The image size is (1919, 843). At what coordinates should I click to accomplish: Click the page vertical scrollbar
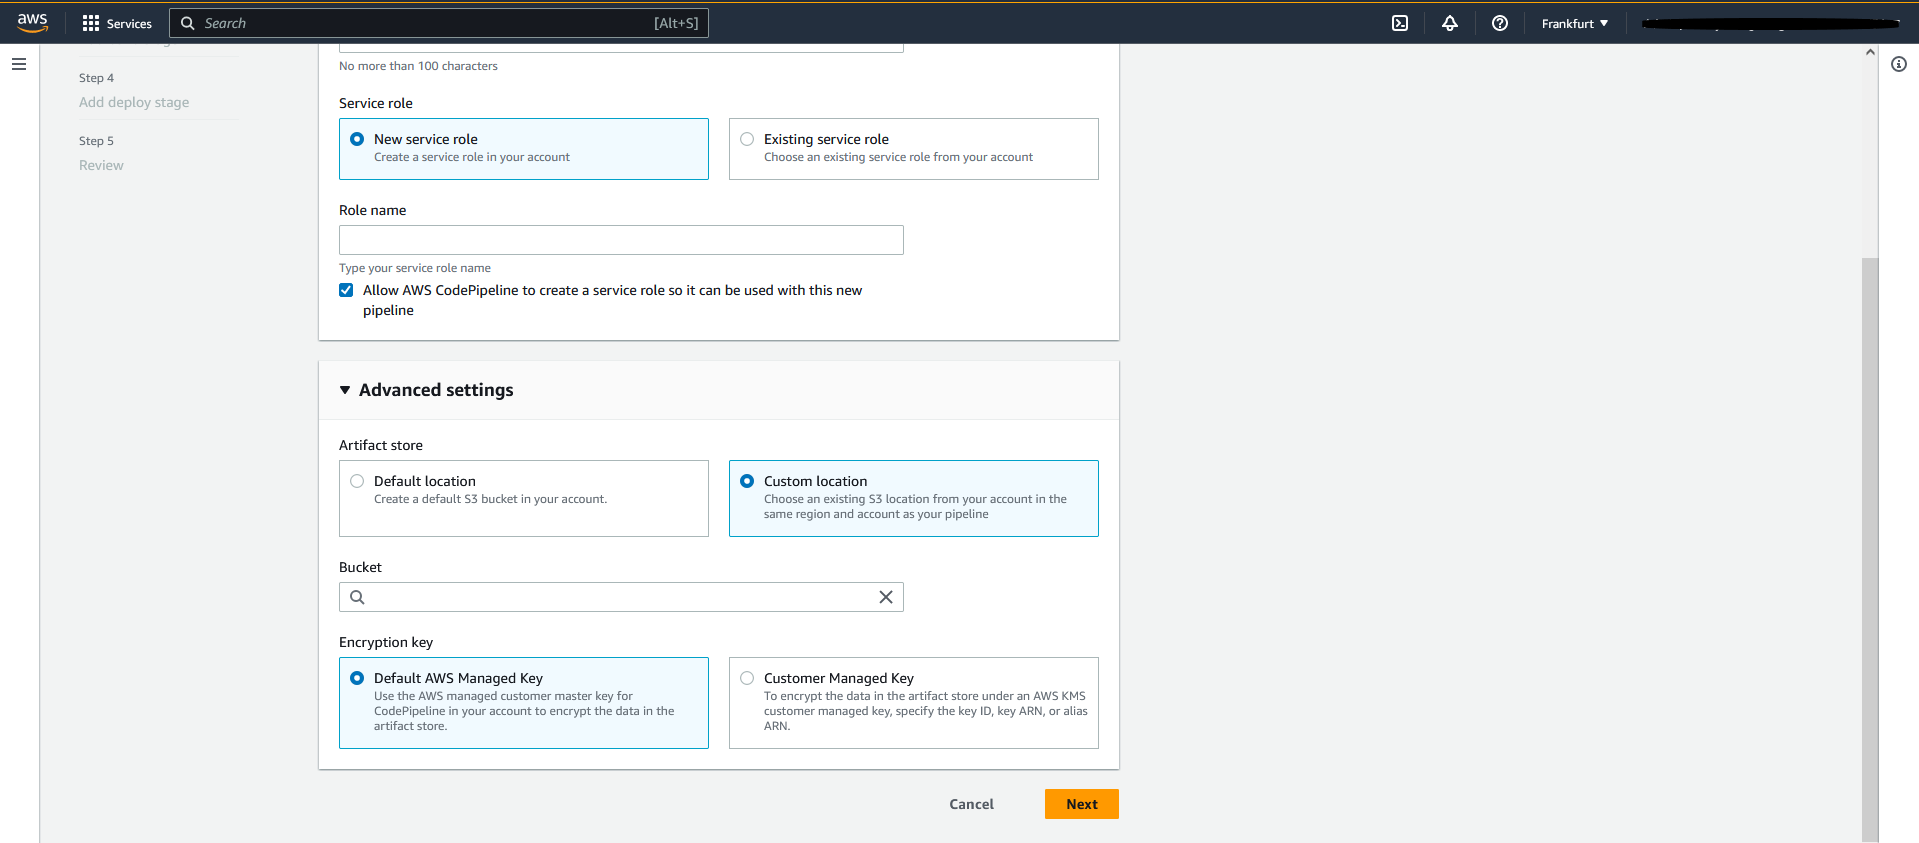(1870, 550)
